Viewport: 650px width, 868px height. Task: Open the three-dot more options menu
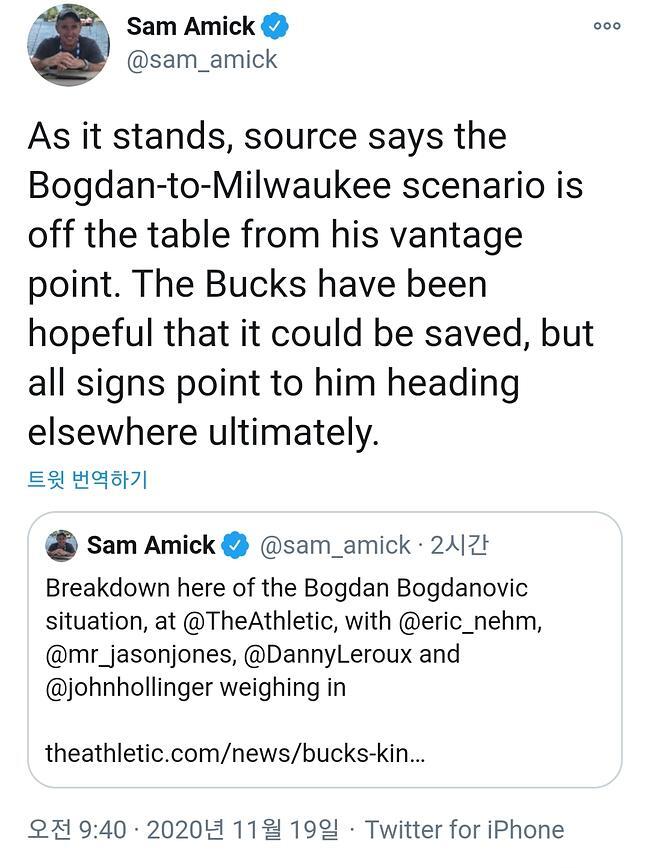coord(606,26)
